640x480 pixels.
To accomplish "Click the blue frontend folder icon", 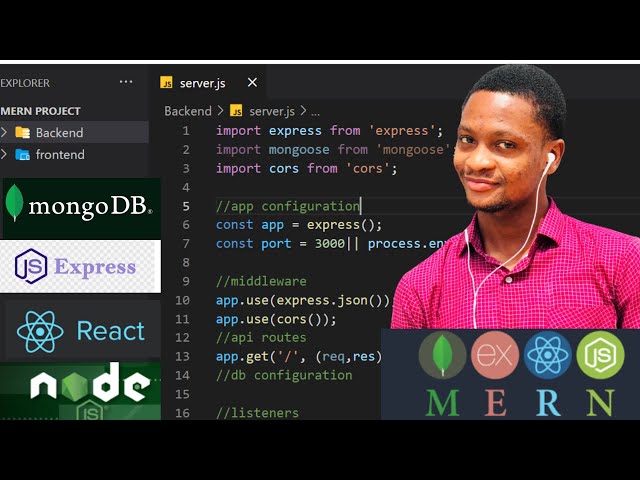I will (x=22, y=155).
